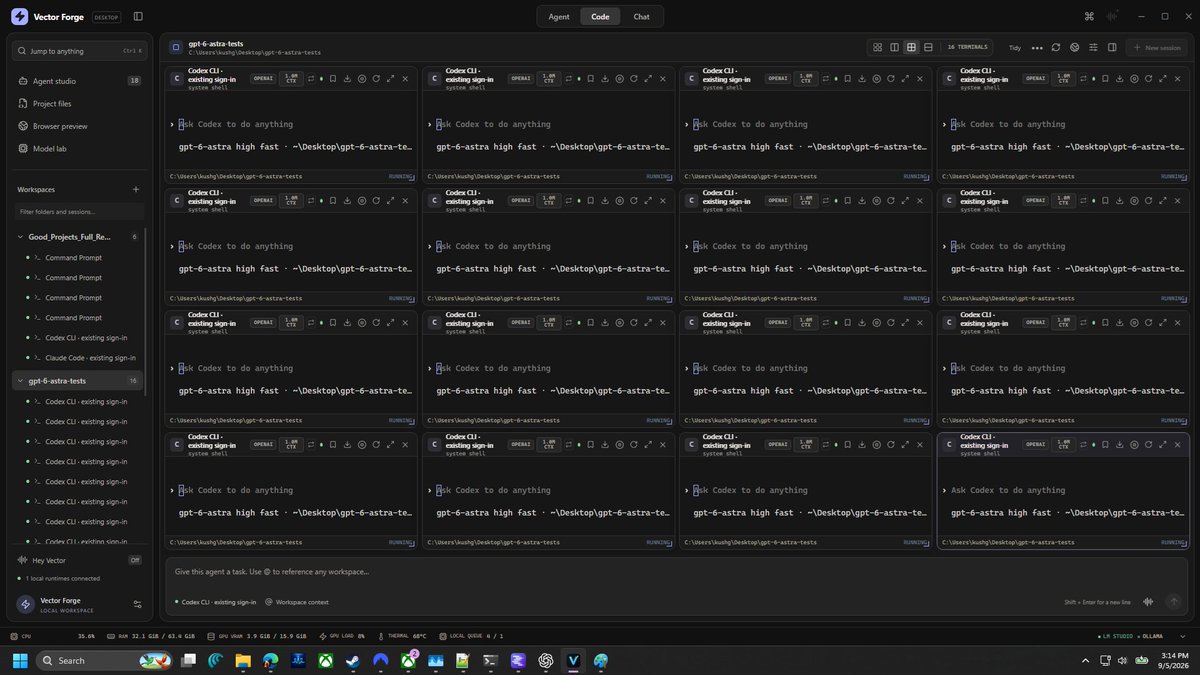This screenshot has width=1200, height=675.
Task: Open 1.0M CTX selector in top-left terminal
Action: tap(291, 78)
